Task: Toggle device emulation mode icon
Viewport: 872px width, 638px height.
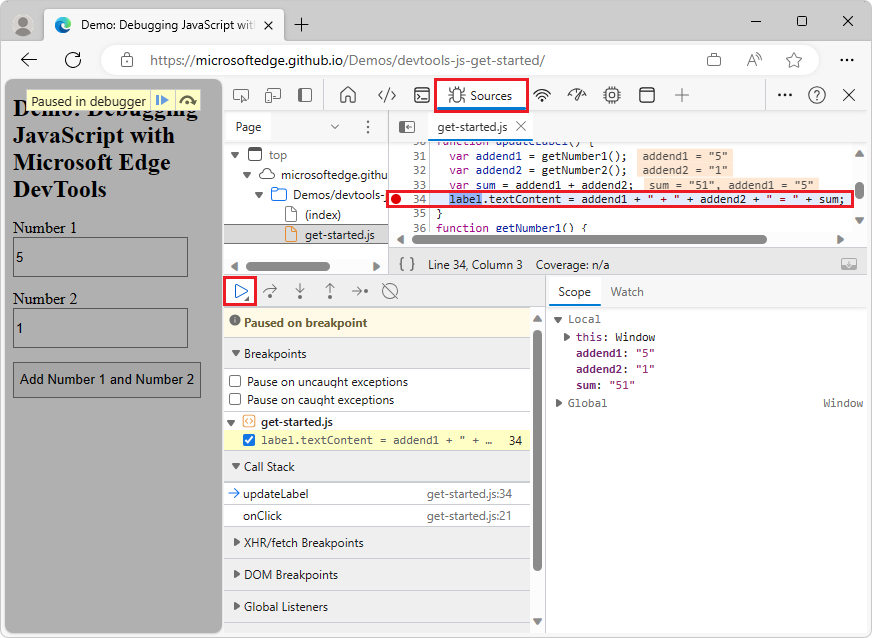Action: point(272,93)
